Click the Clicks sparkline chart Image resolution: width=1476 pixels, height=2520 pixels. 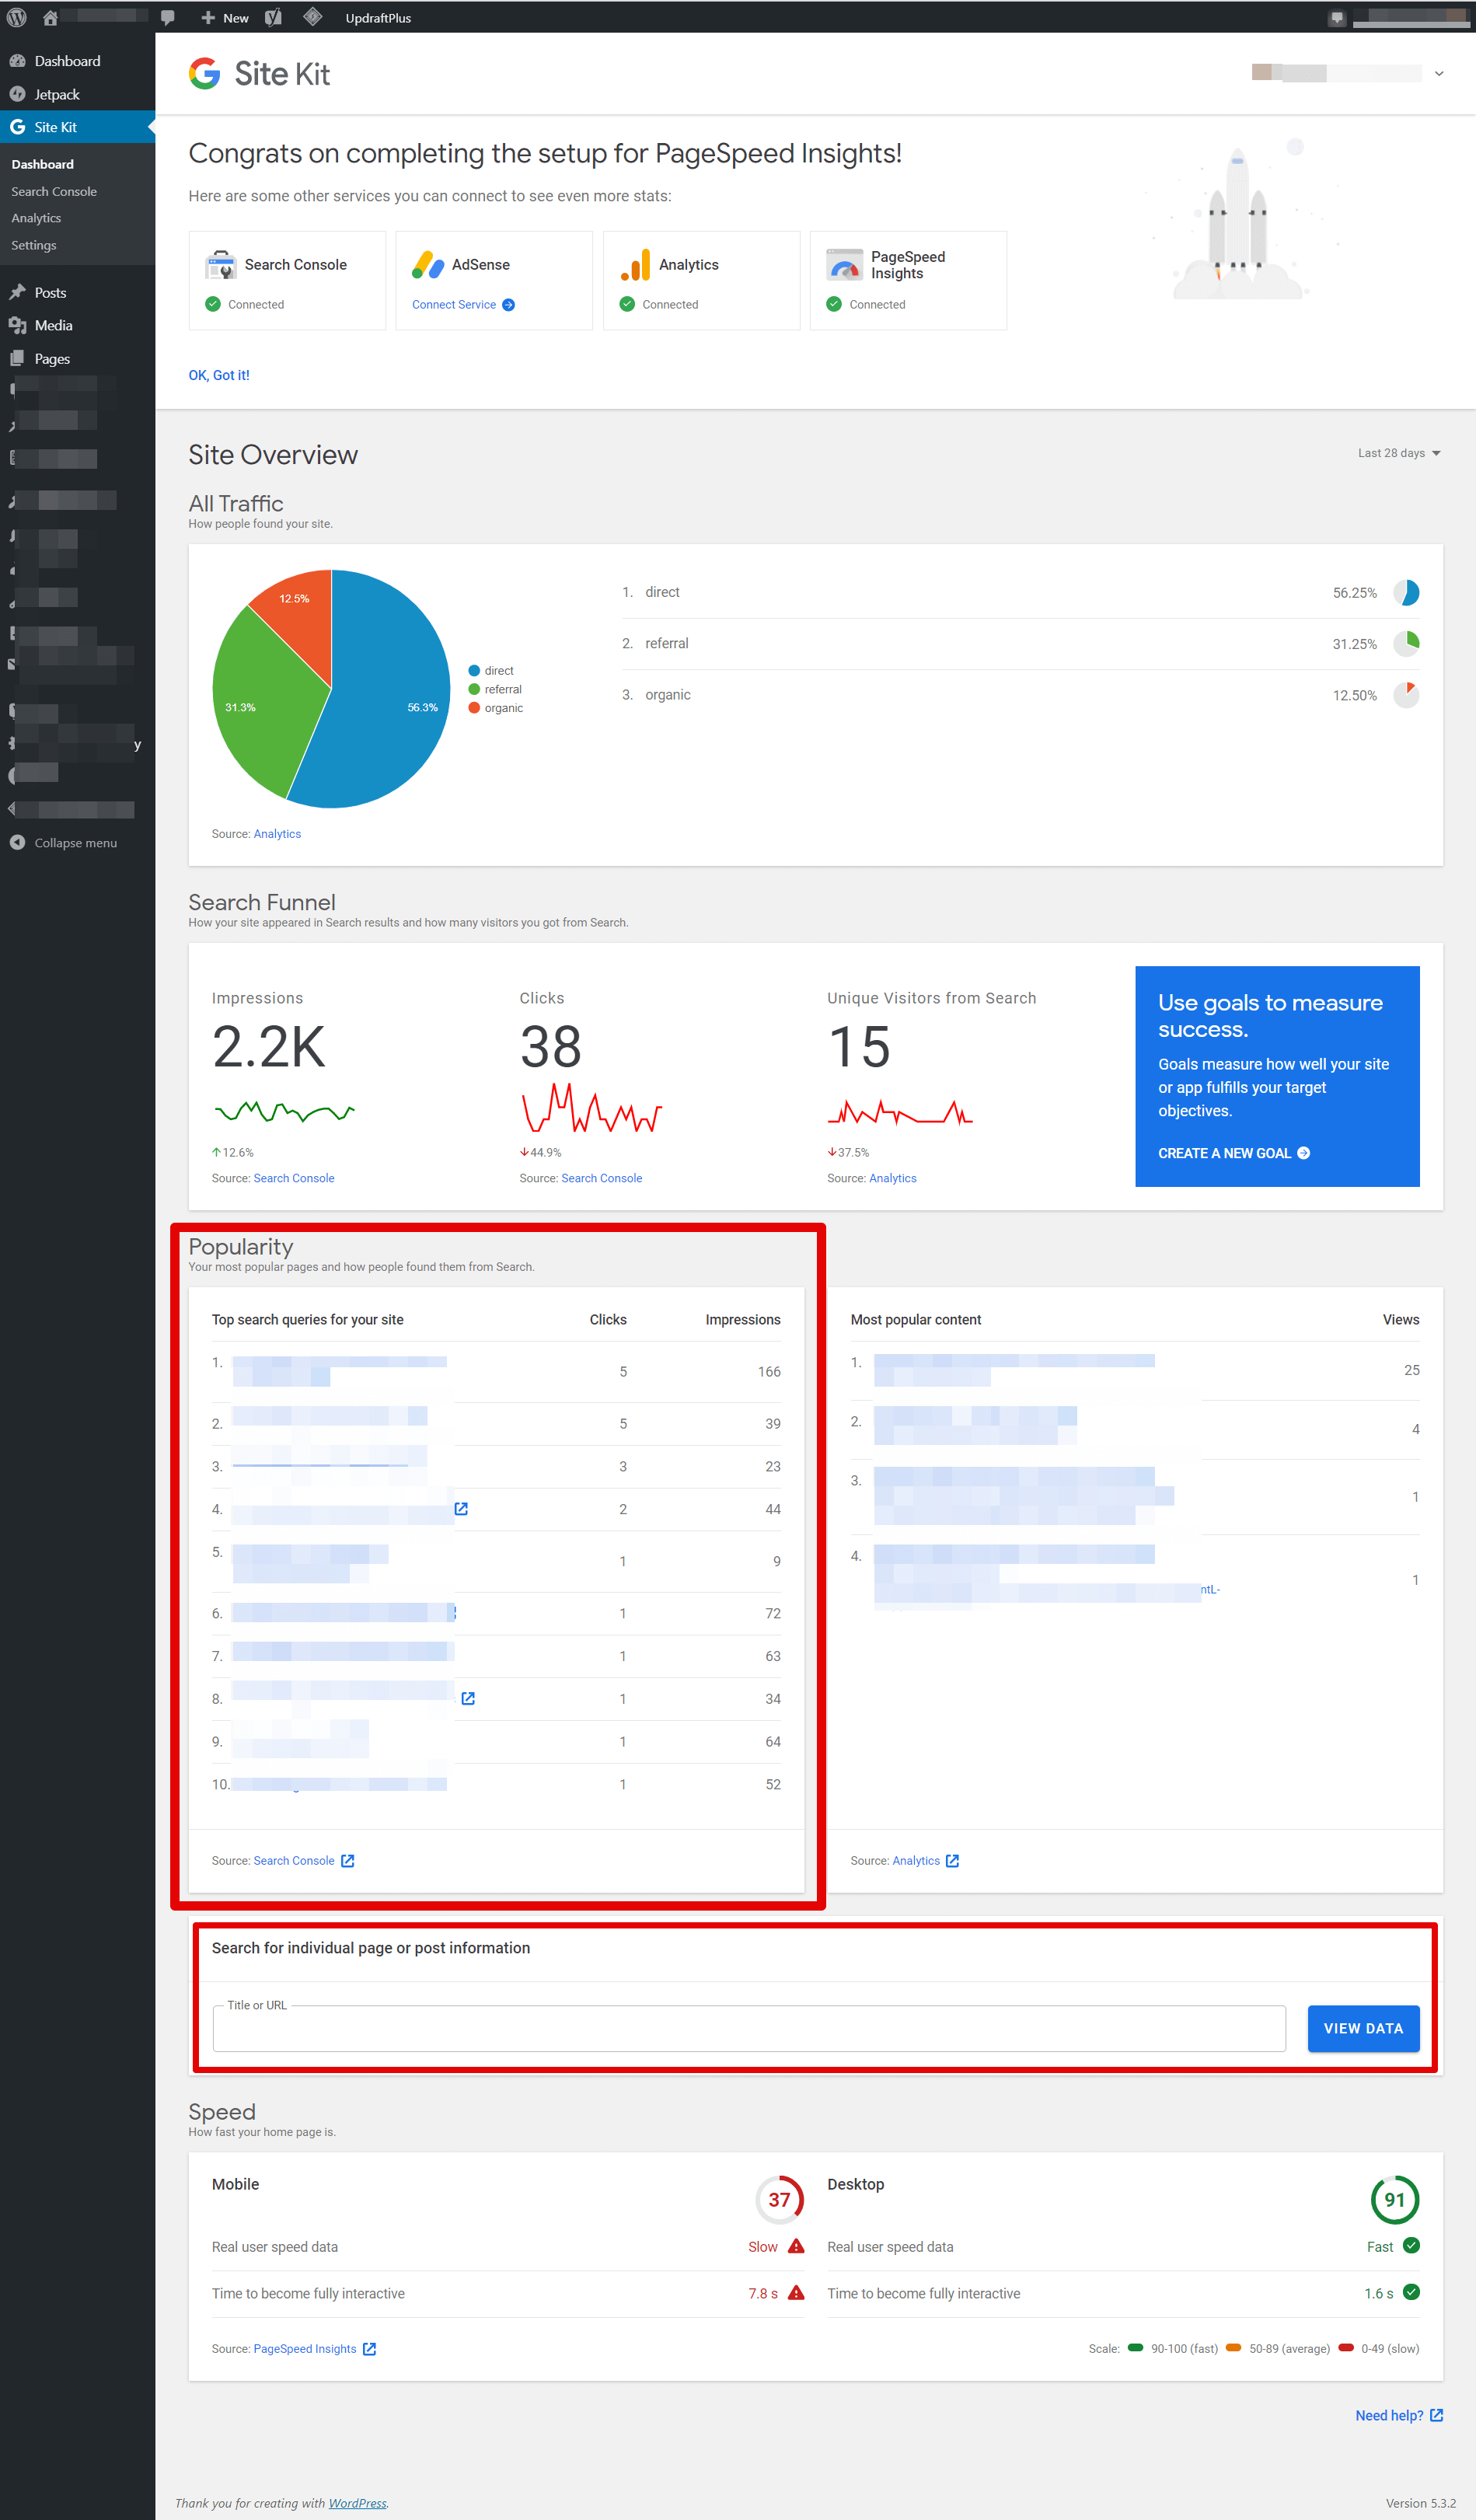point(591,1108)
